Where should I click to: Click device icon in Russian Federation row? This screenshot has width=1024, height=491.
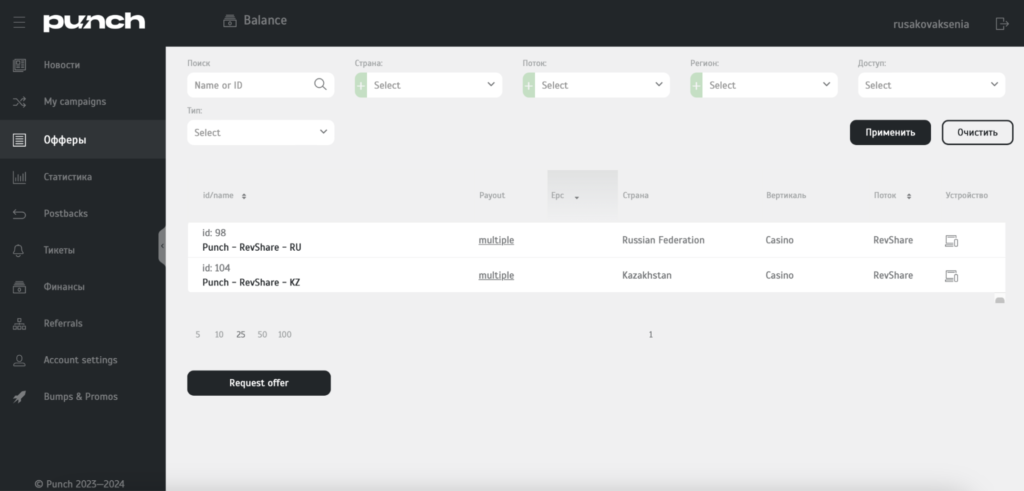(952, 241)
